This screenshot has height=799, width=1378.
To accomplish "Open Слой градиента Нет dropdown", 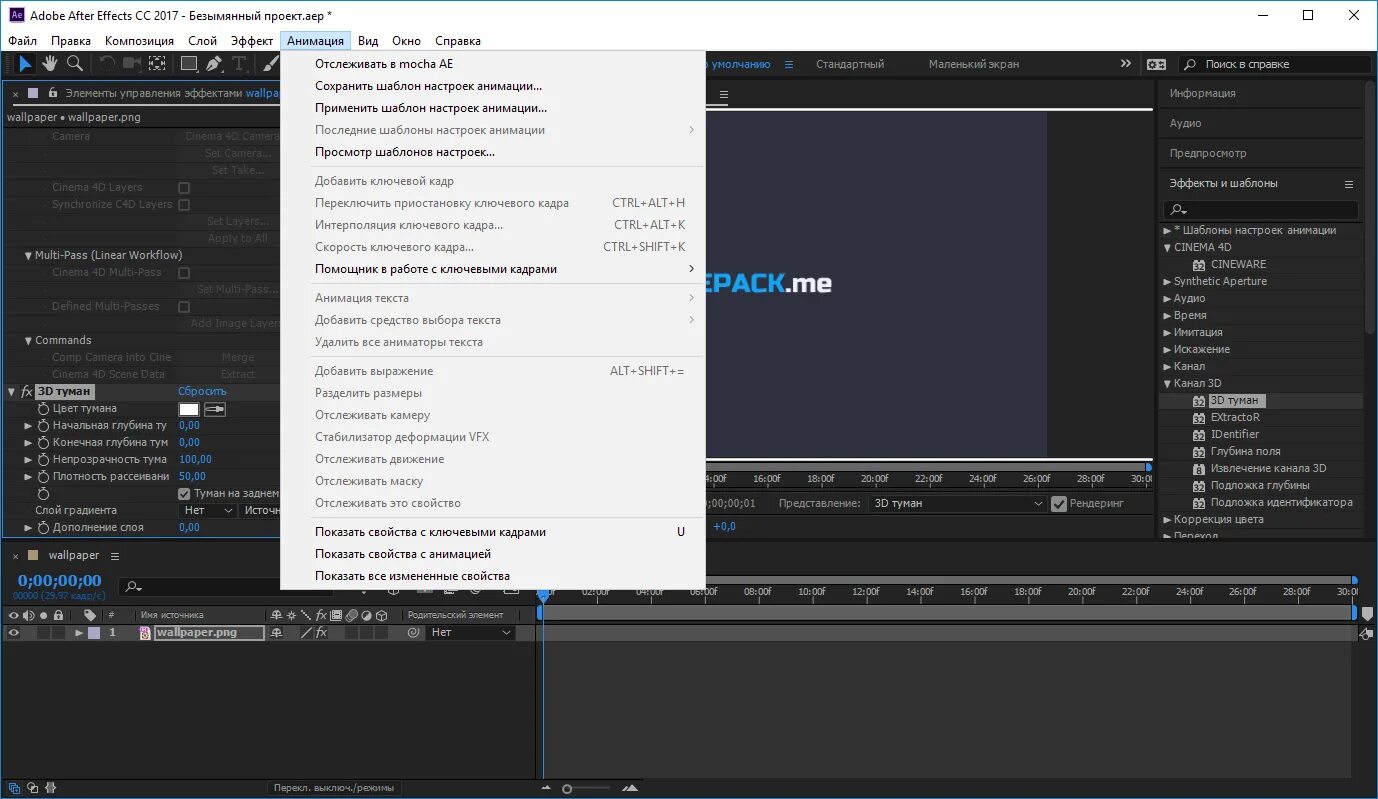I will click(x=209, y=511).
